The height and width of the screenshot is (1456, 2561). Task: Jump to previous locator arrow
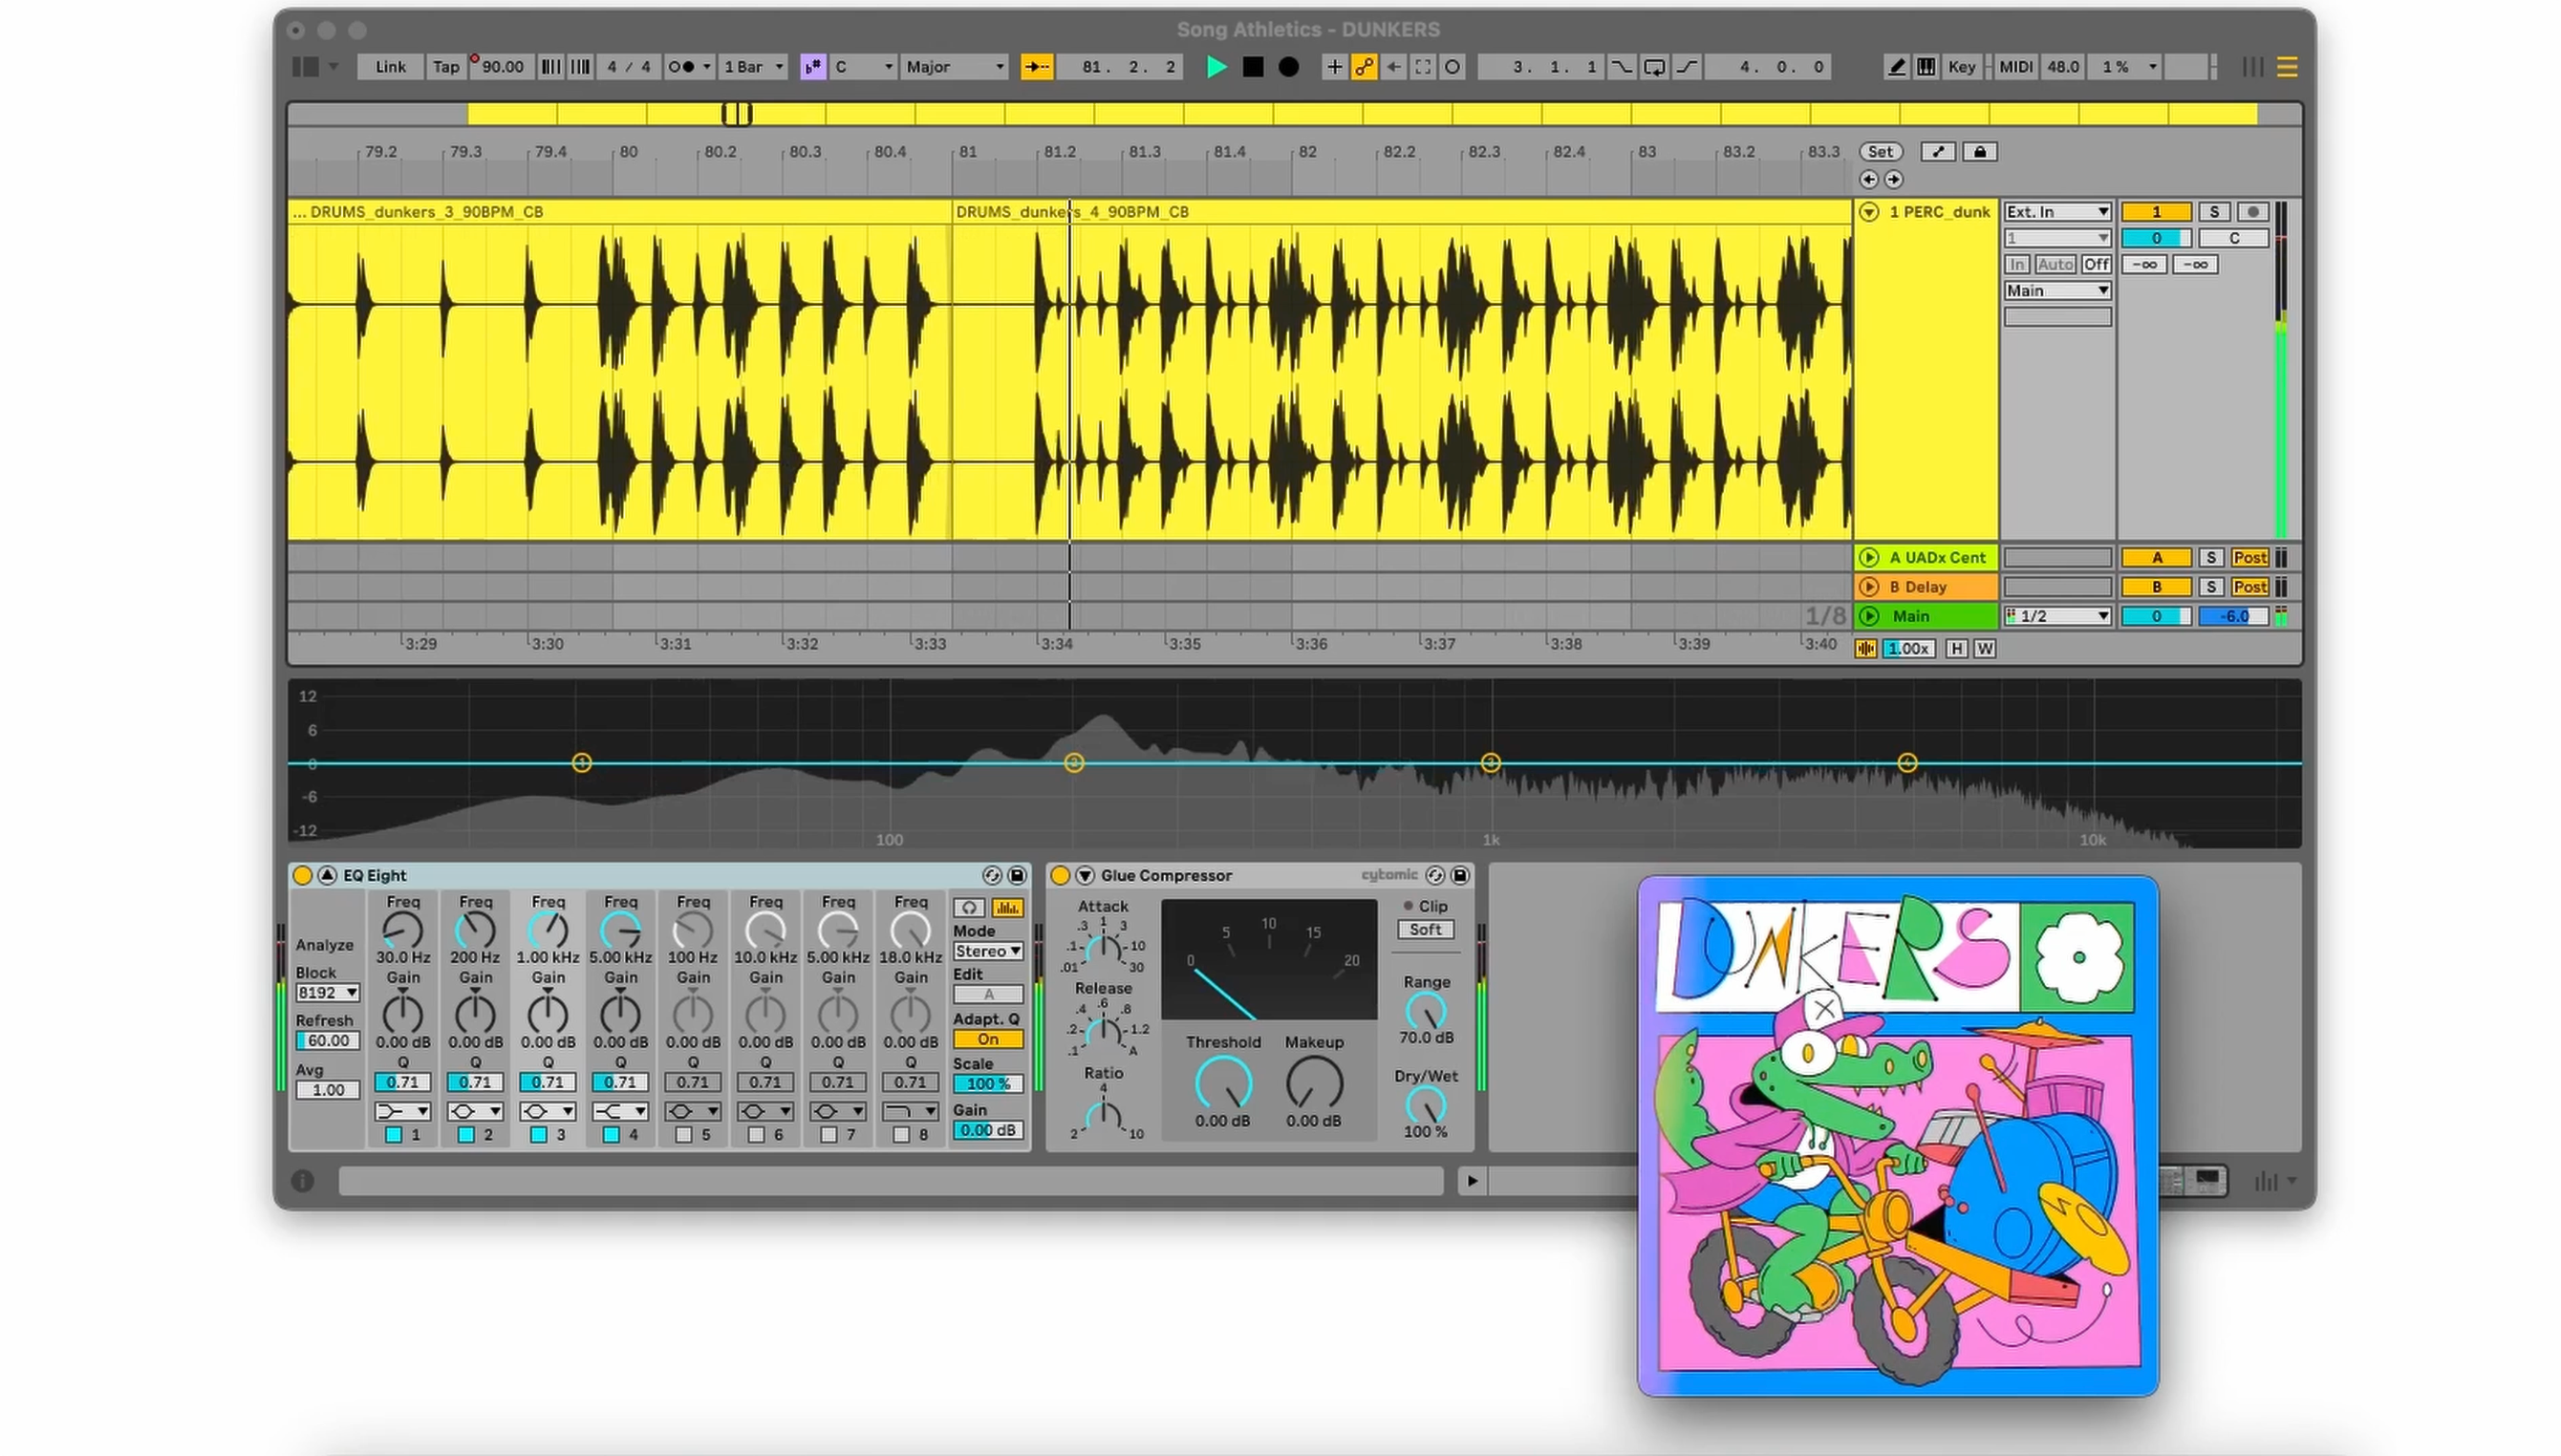click(1868, 180)
